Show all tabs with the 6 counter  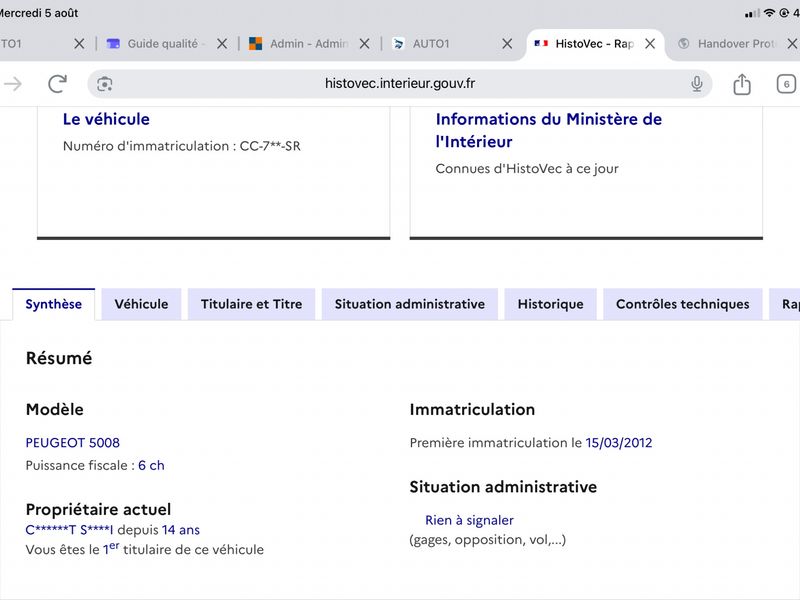click(x=786, y=84)
